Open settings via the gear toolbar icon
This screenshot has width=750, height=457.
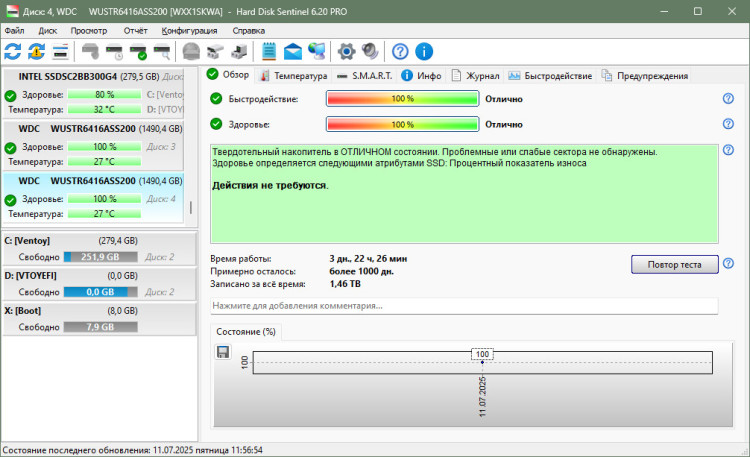[346, 52]
